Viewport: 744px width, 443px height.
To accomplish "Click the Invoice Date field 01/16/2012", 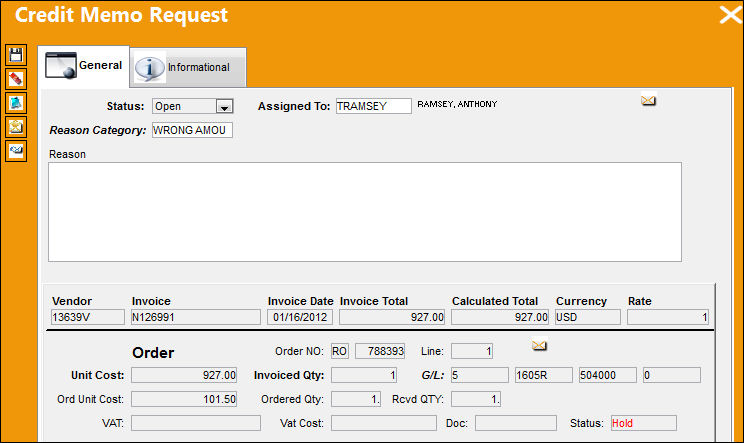I will pos(299,317).
